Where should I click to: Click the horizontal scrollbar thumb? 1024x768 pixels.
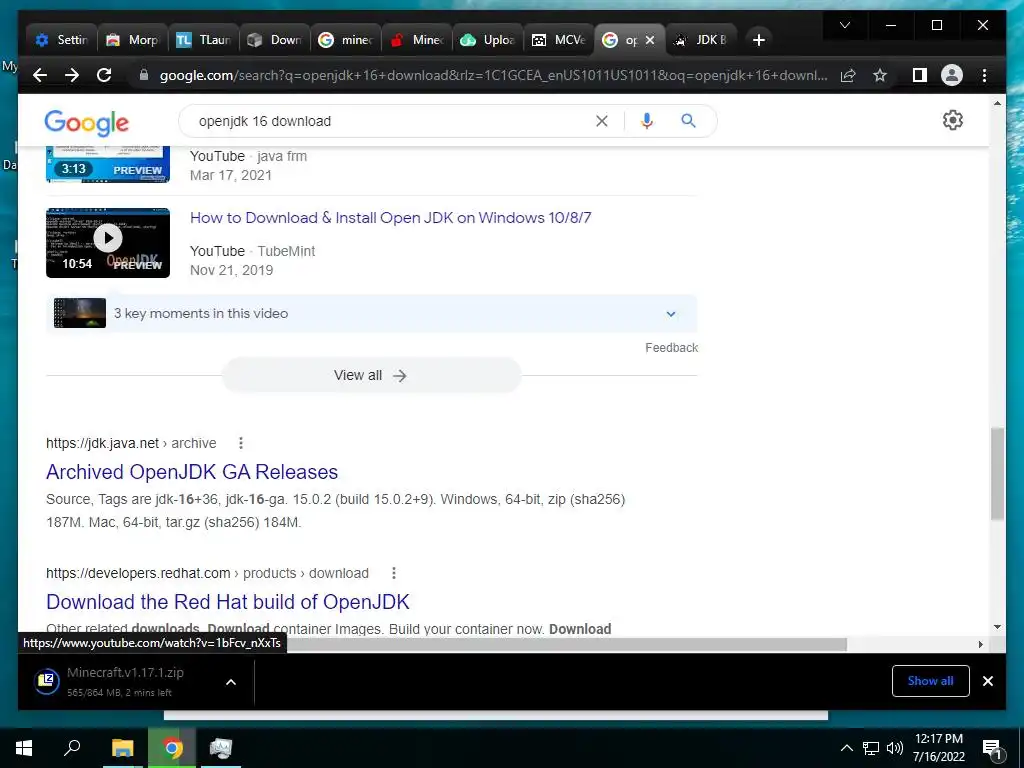567,645
